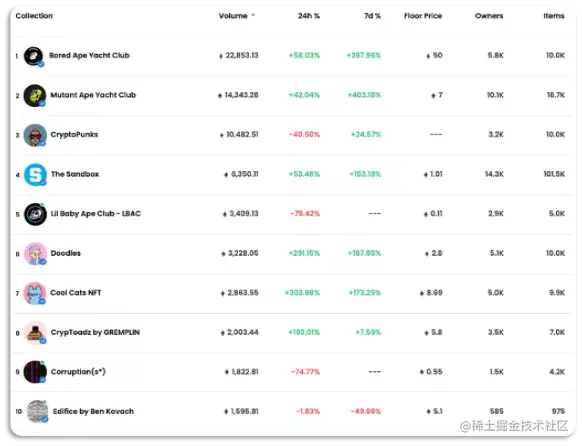Open Edifice by Ben Kovach name
Screen dimensions: 582x446
(93, 411)
